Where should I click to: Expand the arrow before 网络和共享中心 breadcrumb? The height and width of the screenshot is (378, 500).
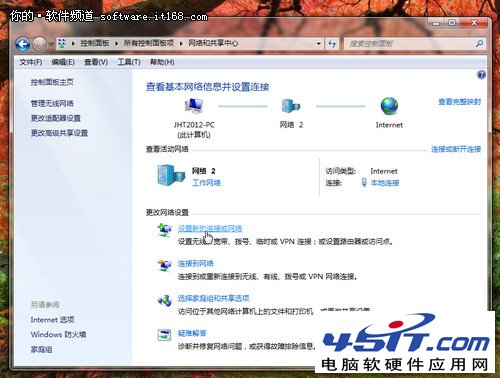pyautogui.click(x=181, y=43)
